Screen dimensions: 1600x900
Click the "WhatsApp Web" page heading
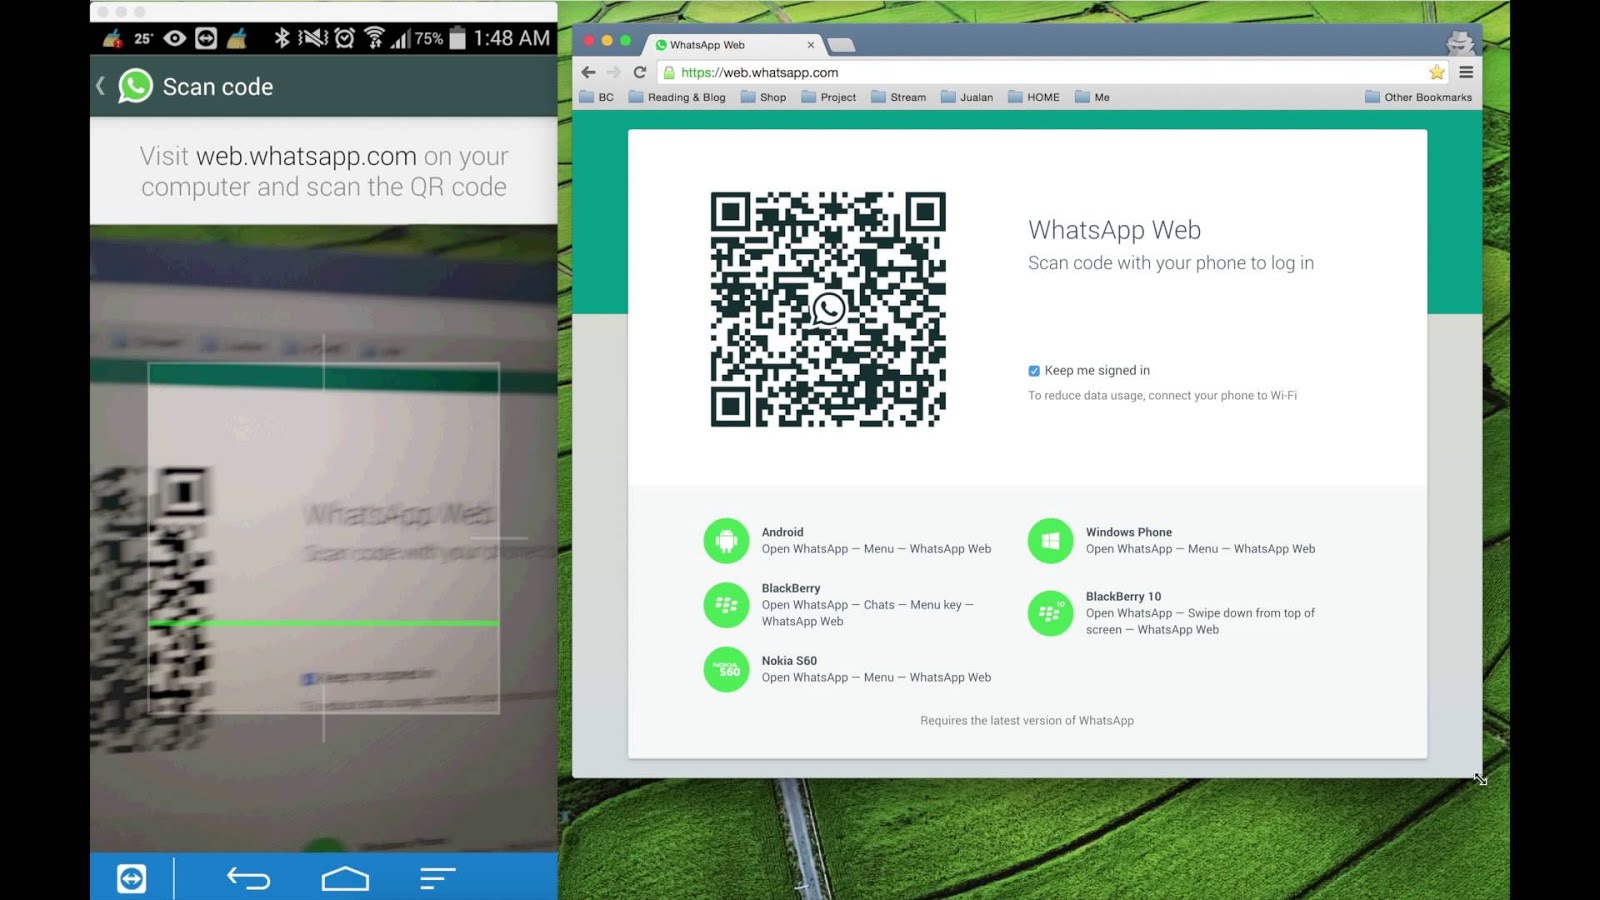1115,230
